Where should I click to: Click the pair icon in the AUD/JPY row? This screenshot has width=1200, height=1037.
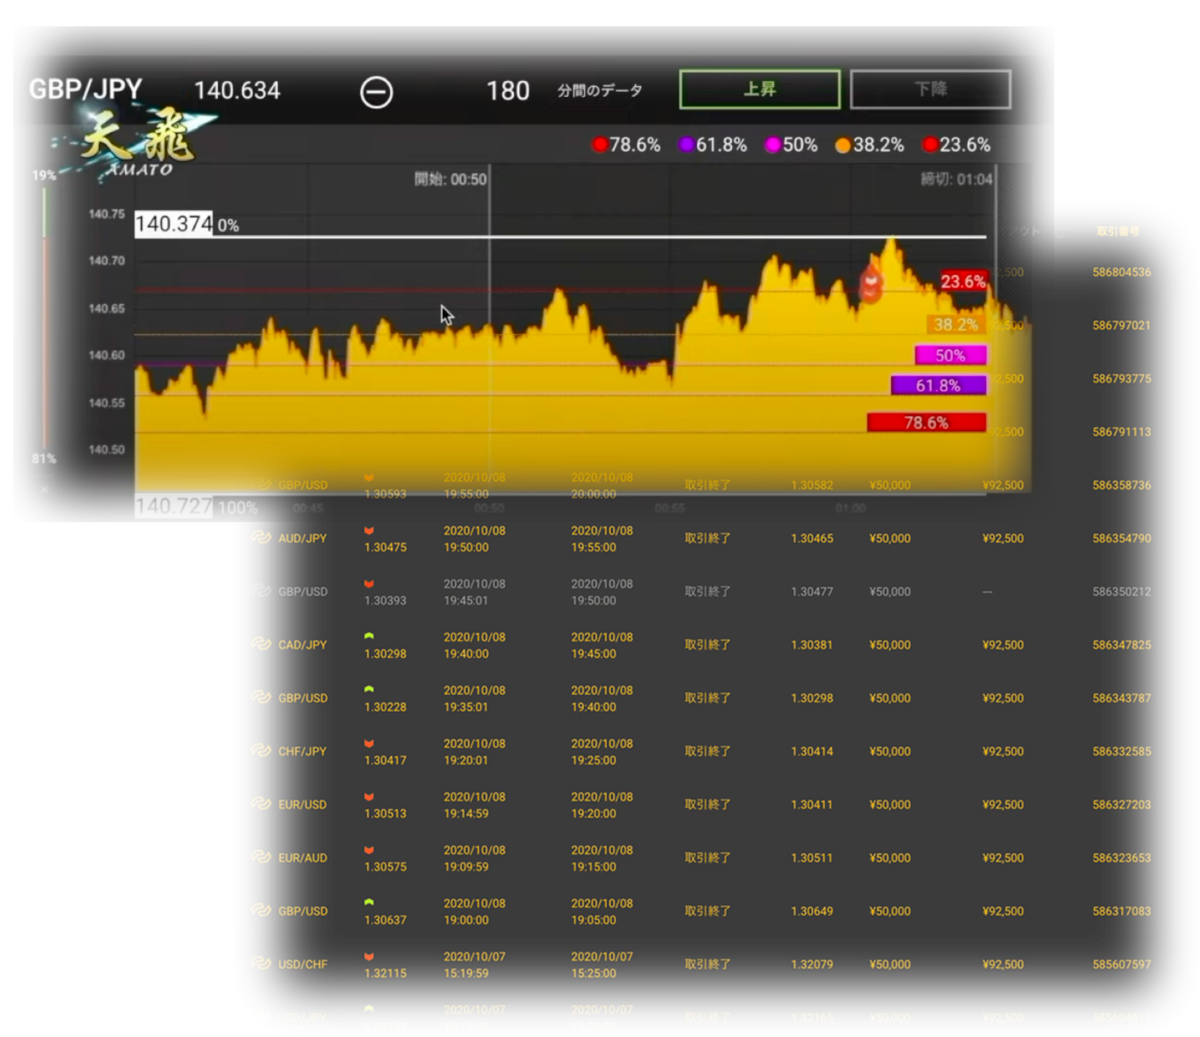(x=261, y=537)
